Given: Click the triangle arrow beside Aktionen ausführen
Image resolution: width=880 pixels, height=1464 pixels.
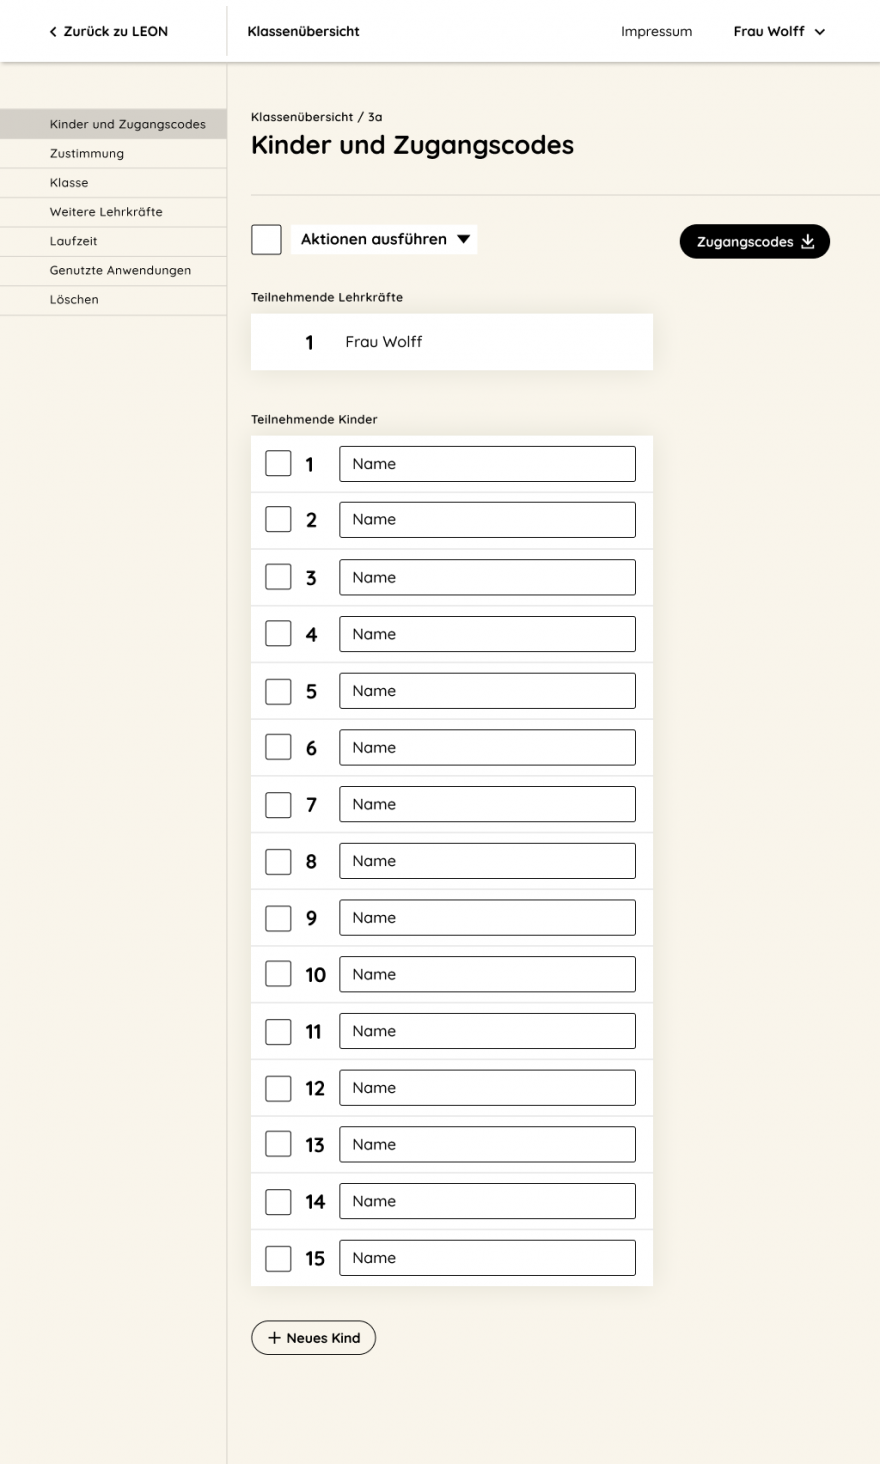Looking at the screenshot, I should coord(463,239).
